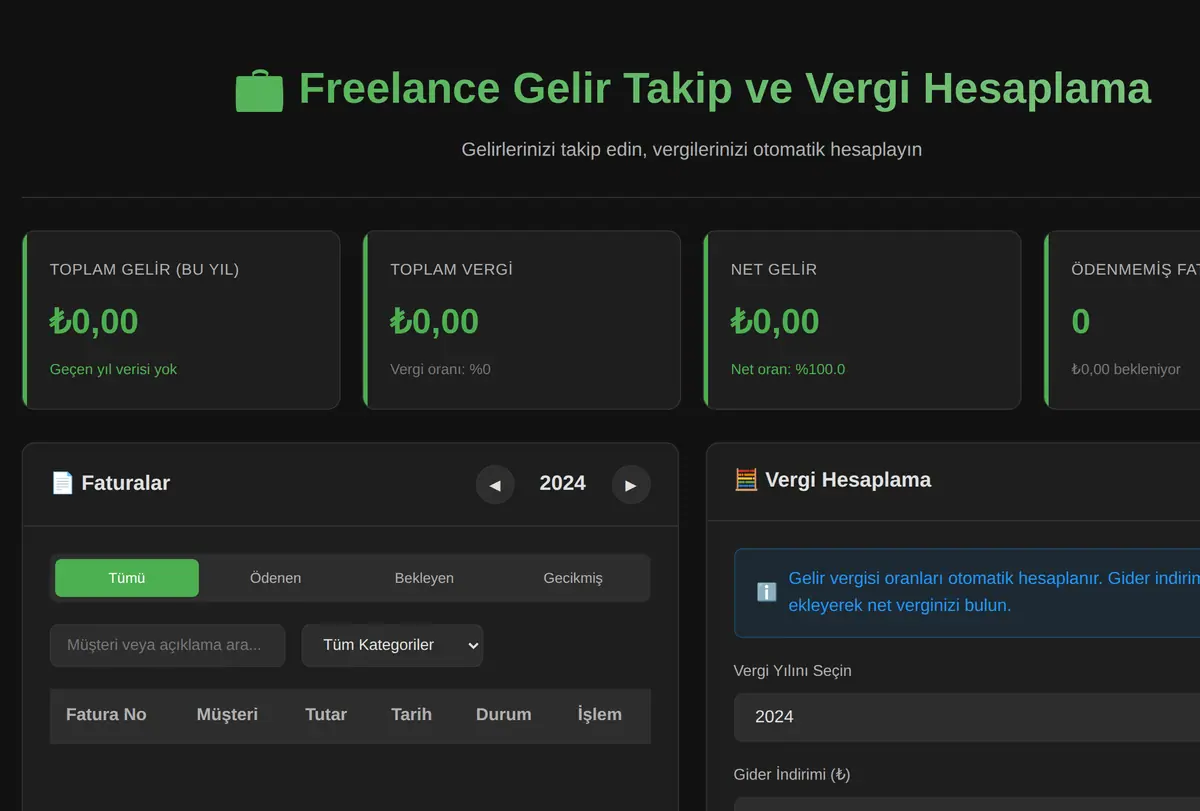Switch to the Gecikmiş filter tab

[573, 578]
